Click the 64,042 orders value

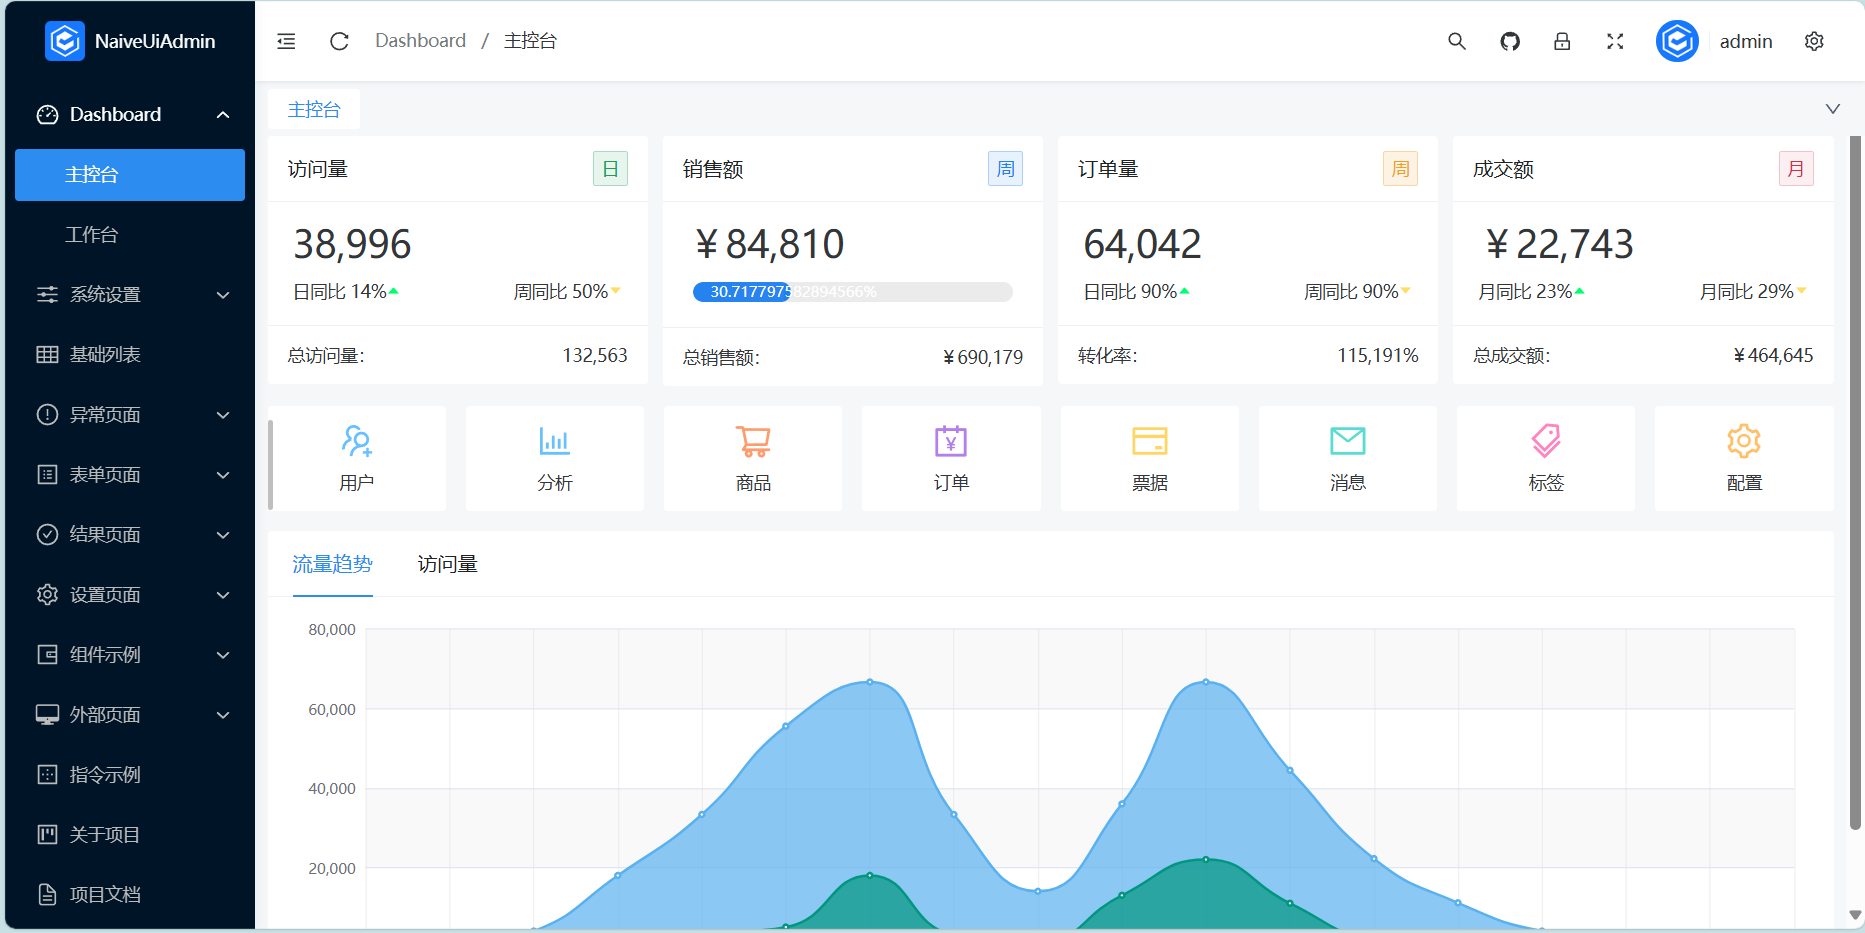coord(1142,244)
